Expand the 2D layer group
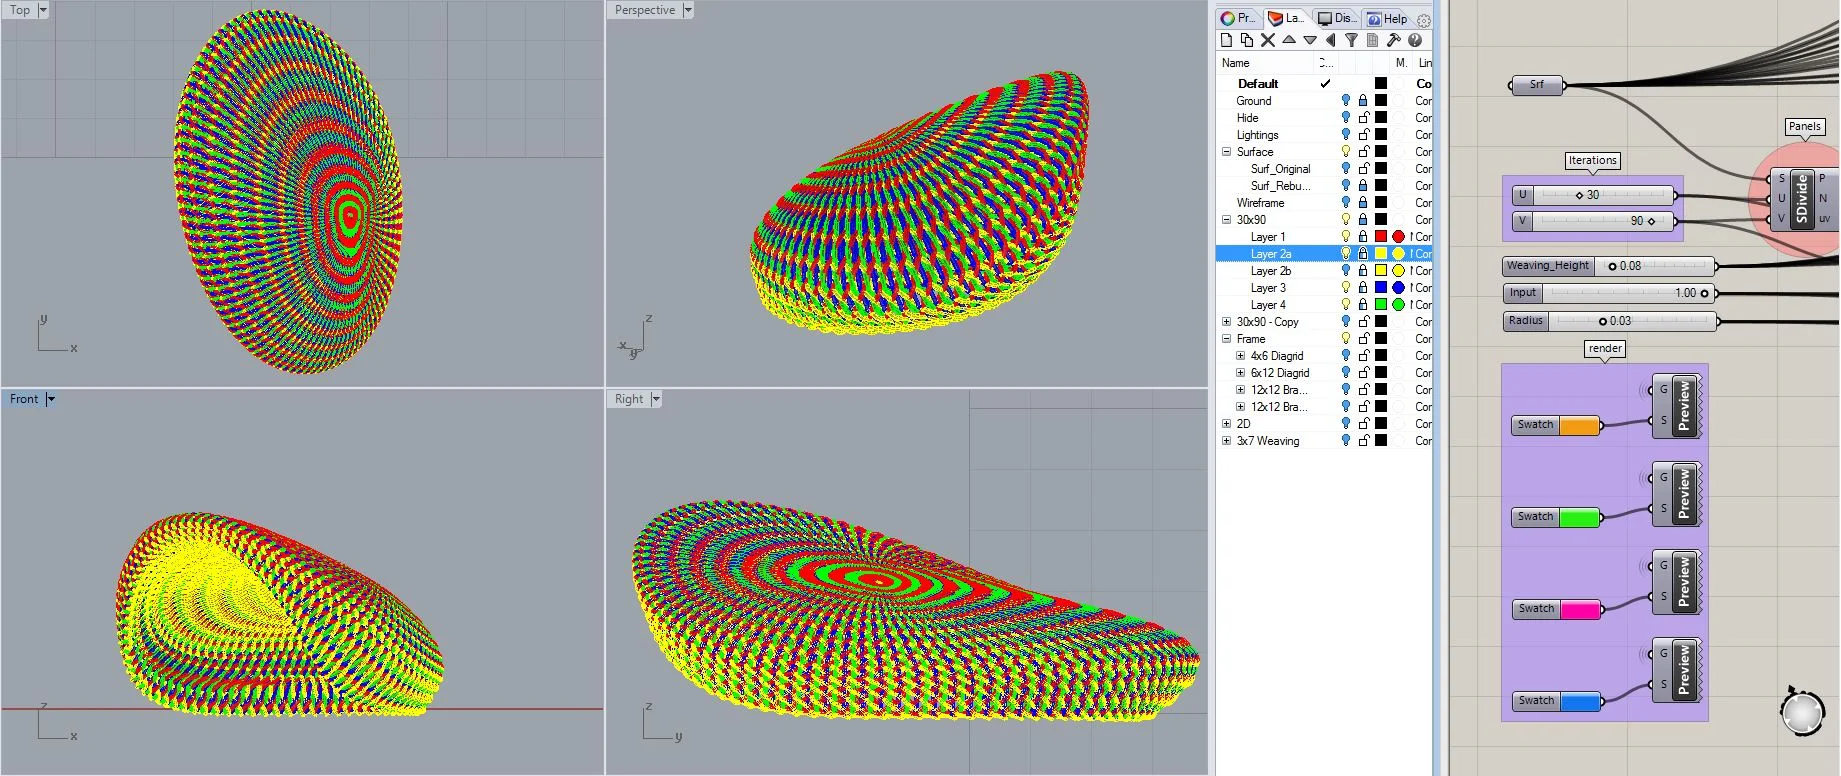The width and height of the screenshot is (1841, 776). click(x=1227, y=424)
